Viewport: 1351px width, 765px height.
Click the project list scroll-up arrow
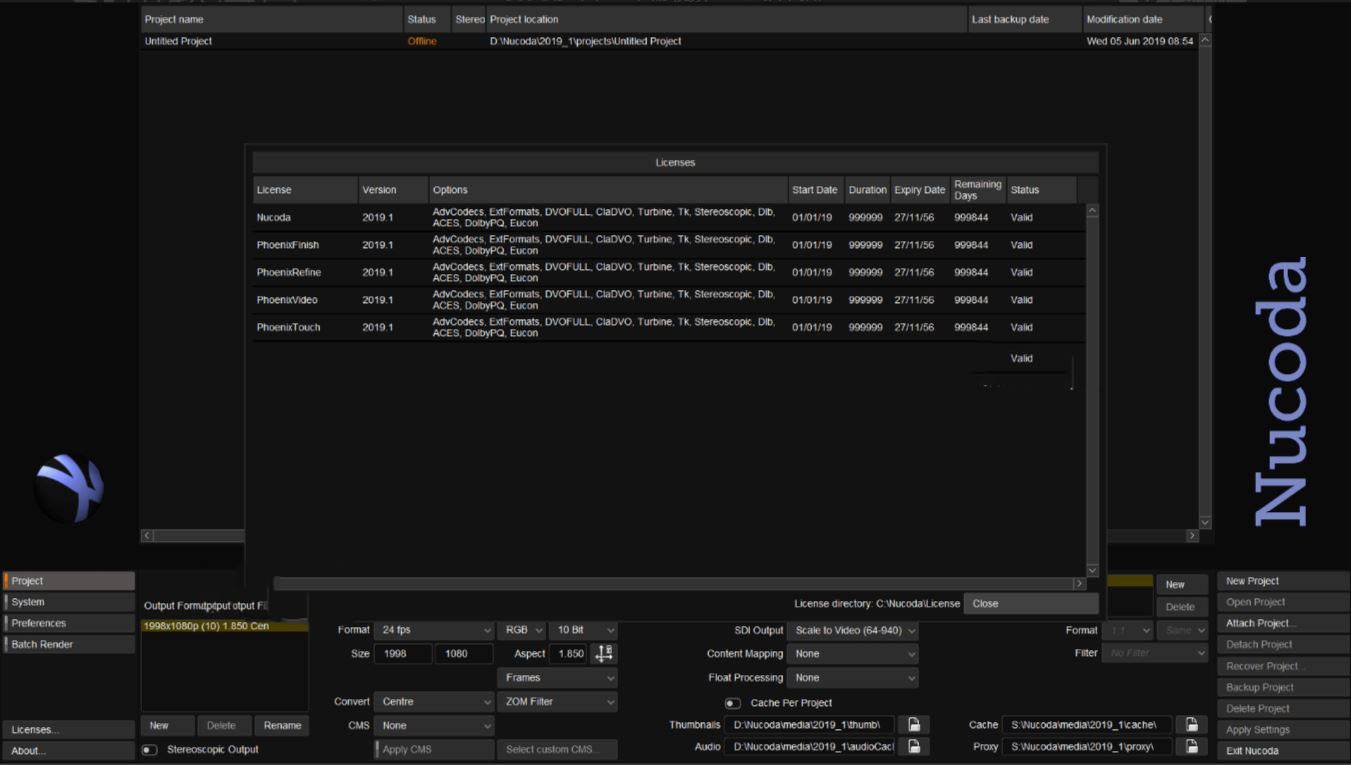(1205, 41)
